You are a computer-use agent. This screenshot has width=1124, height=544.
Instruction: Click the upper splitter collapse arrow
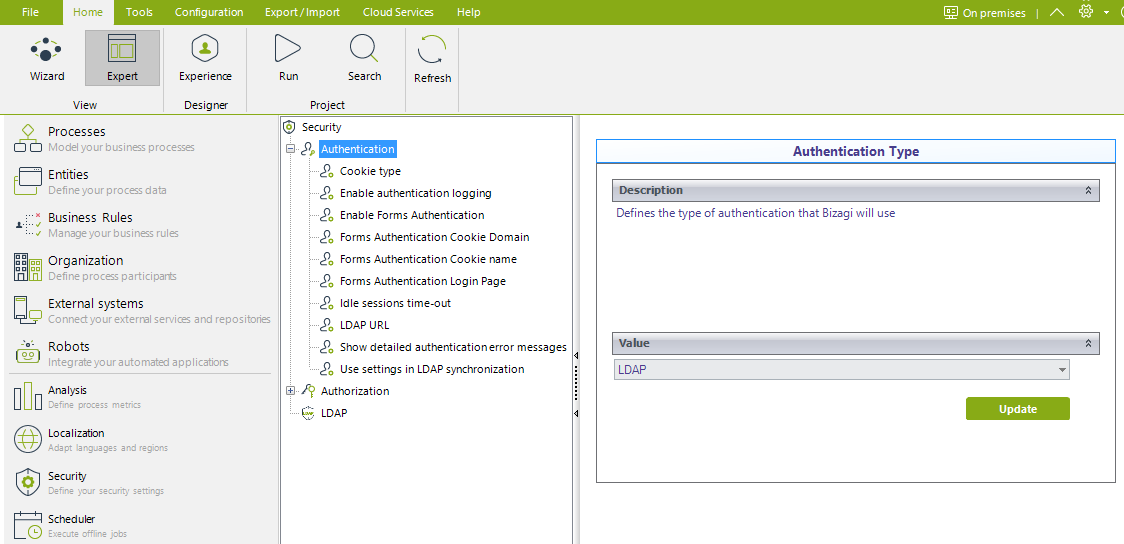coord(576,355)
